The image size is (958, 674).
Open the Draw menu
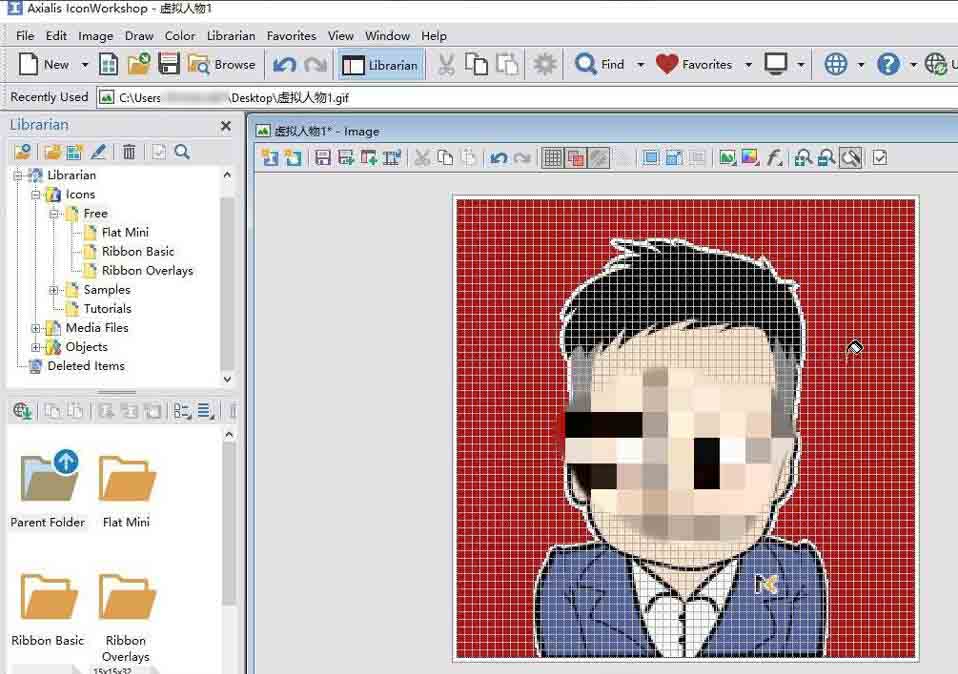(x=139, y=35)
